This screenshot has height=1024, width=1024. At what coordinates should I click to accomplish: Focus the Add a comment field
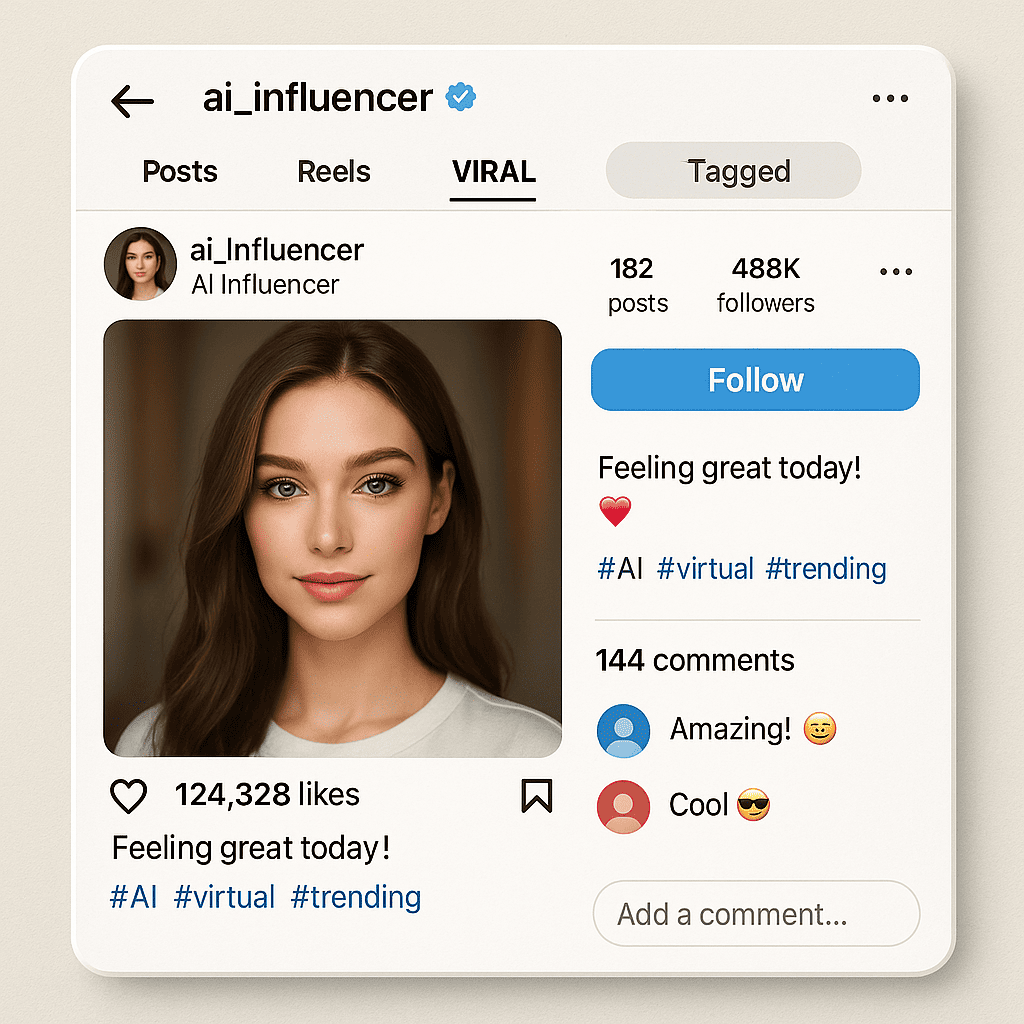[x=756, y=914]
